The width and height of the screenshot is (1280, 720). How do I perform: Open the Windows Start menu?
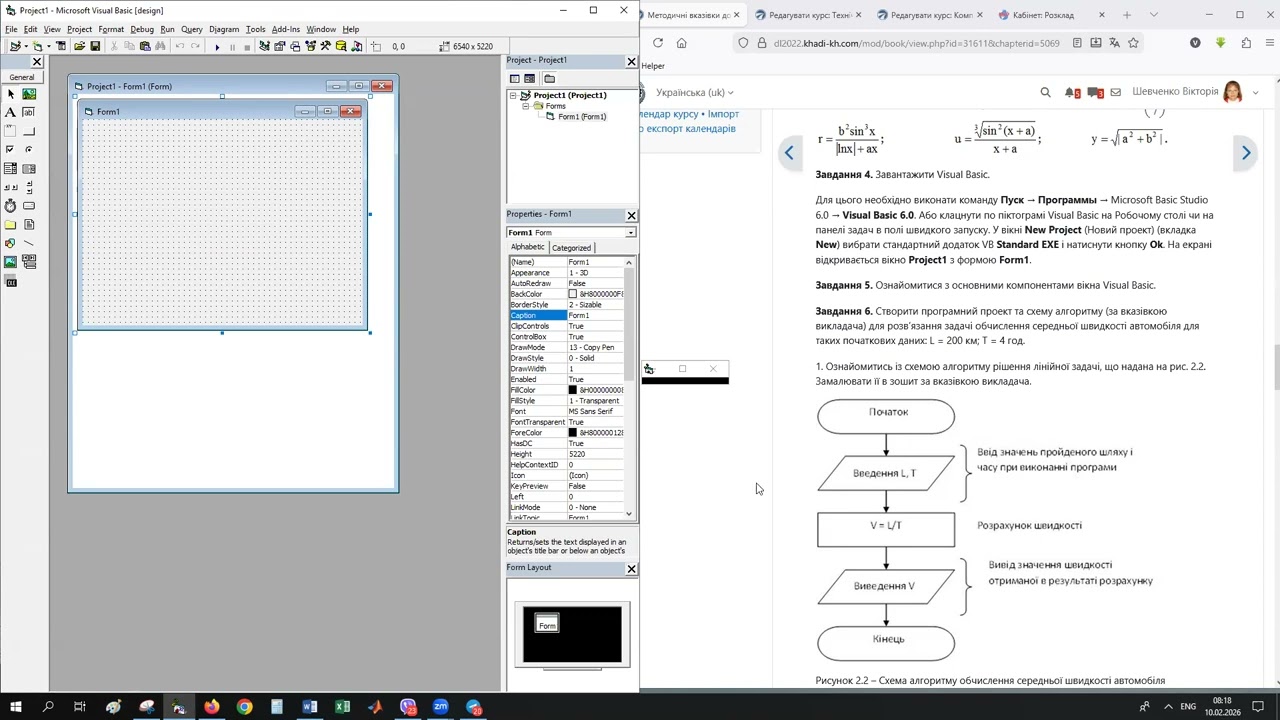point(15,707)
